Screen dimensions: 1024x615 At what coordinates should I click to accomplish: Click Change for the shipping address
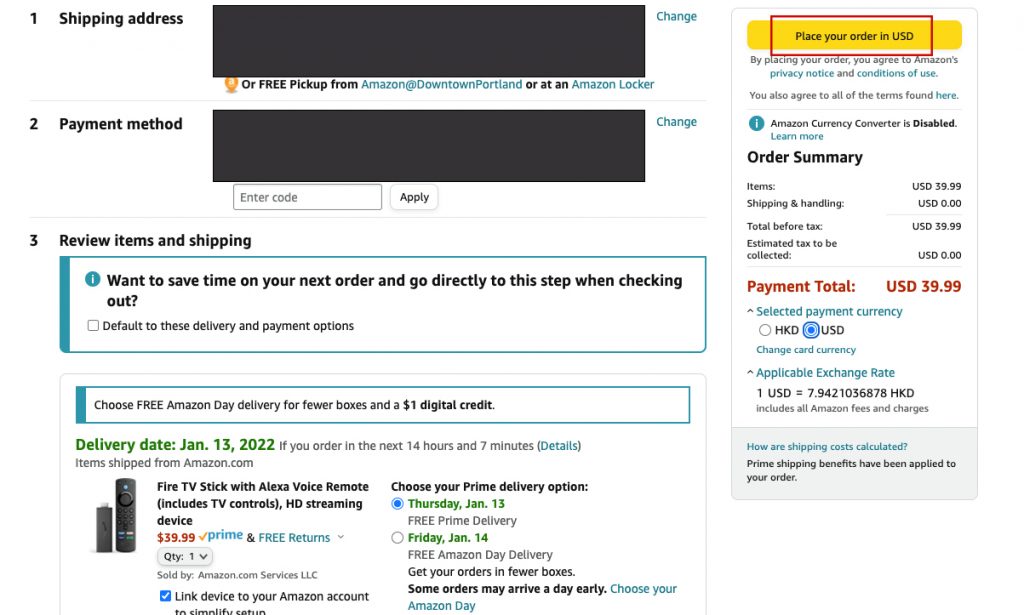[x=677, y=16]
